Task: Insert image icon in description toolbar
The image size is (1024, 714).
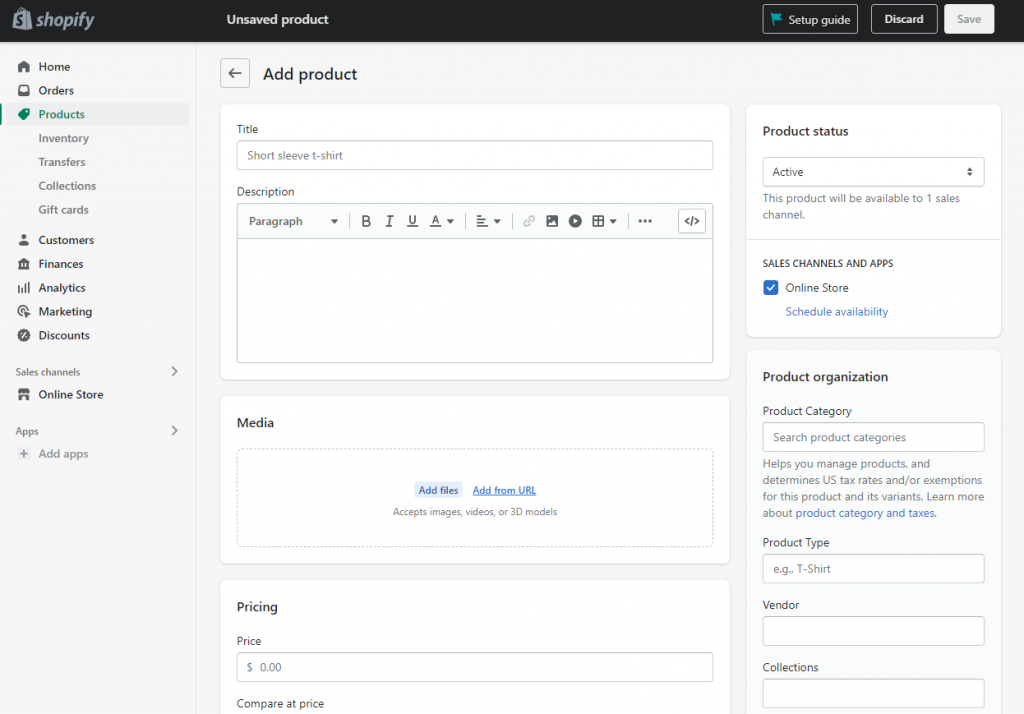Action: coord(552,221)
